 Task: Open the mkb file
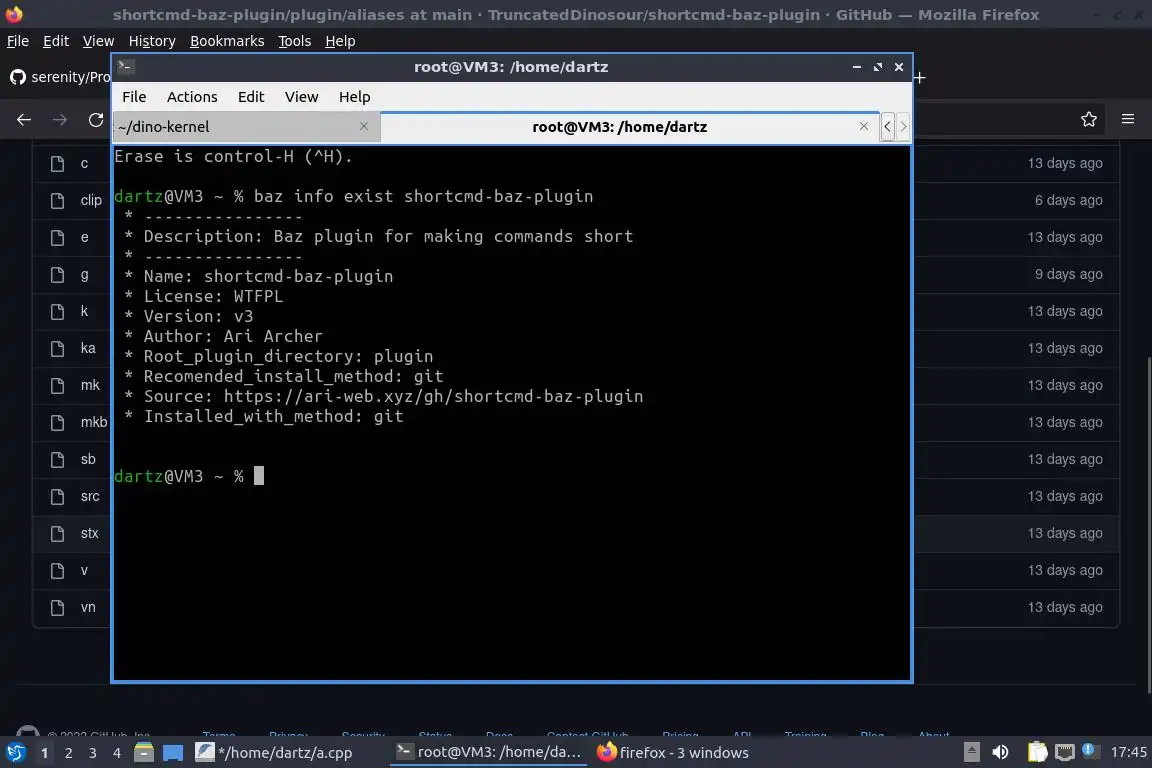[94, 422]
